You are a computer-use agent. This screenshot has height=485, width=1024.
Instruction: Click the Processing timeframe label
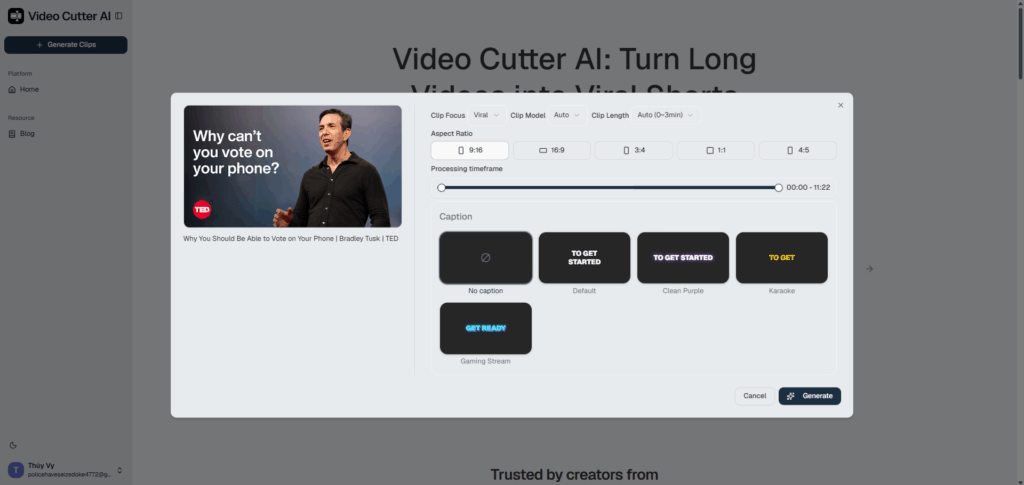tap(467, 169)
